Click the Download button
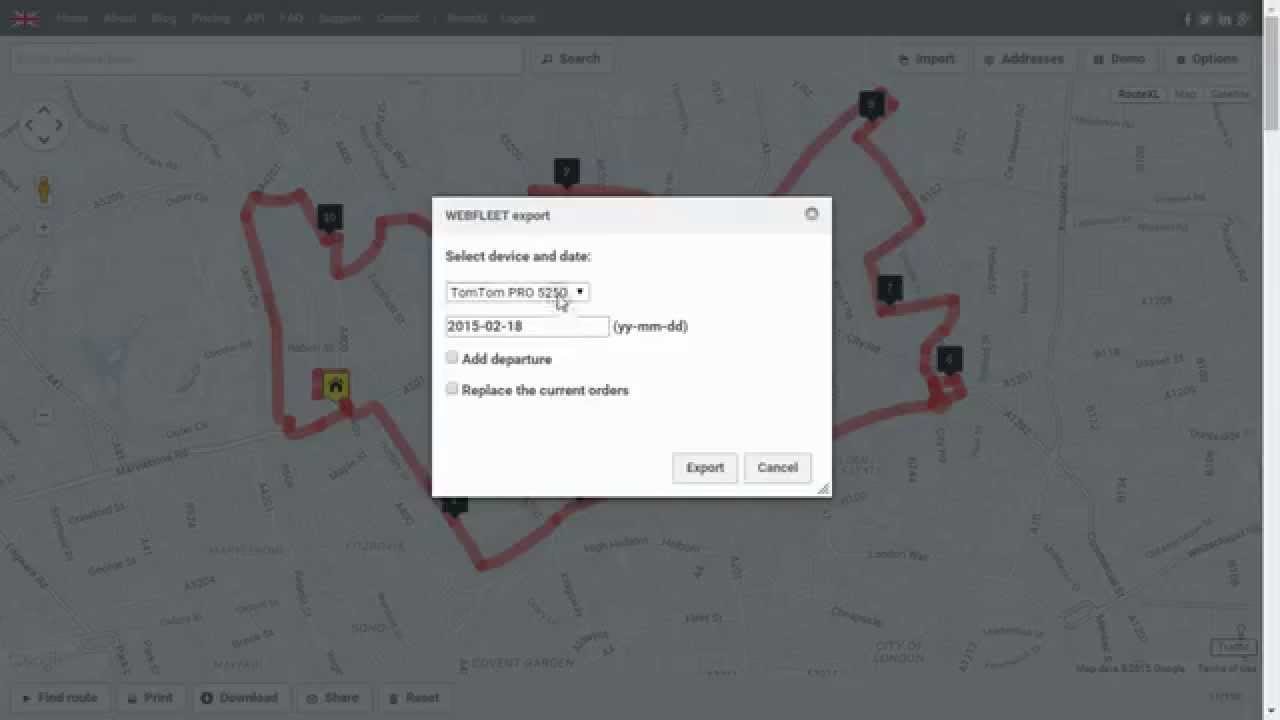The width and height of the screenshot is (1280, 720). click(x=240, y=697)
